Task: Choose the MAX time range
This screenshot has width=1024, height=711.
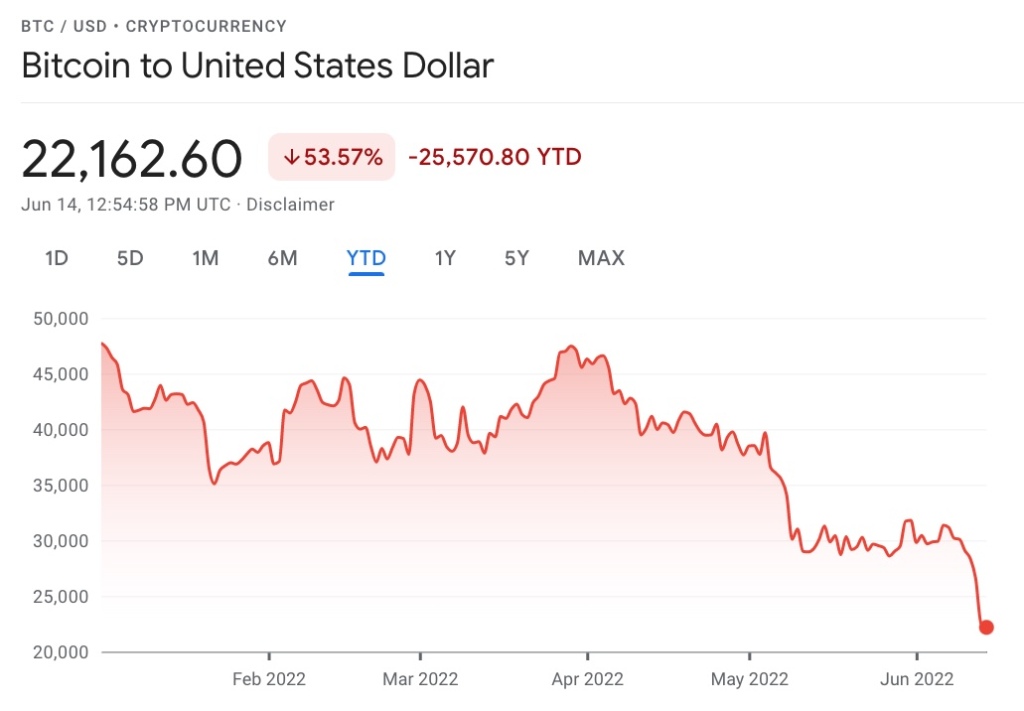Action: click(x=601, y=258)
